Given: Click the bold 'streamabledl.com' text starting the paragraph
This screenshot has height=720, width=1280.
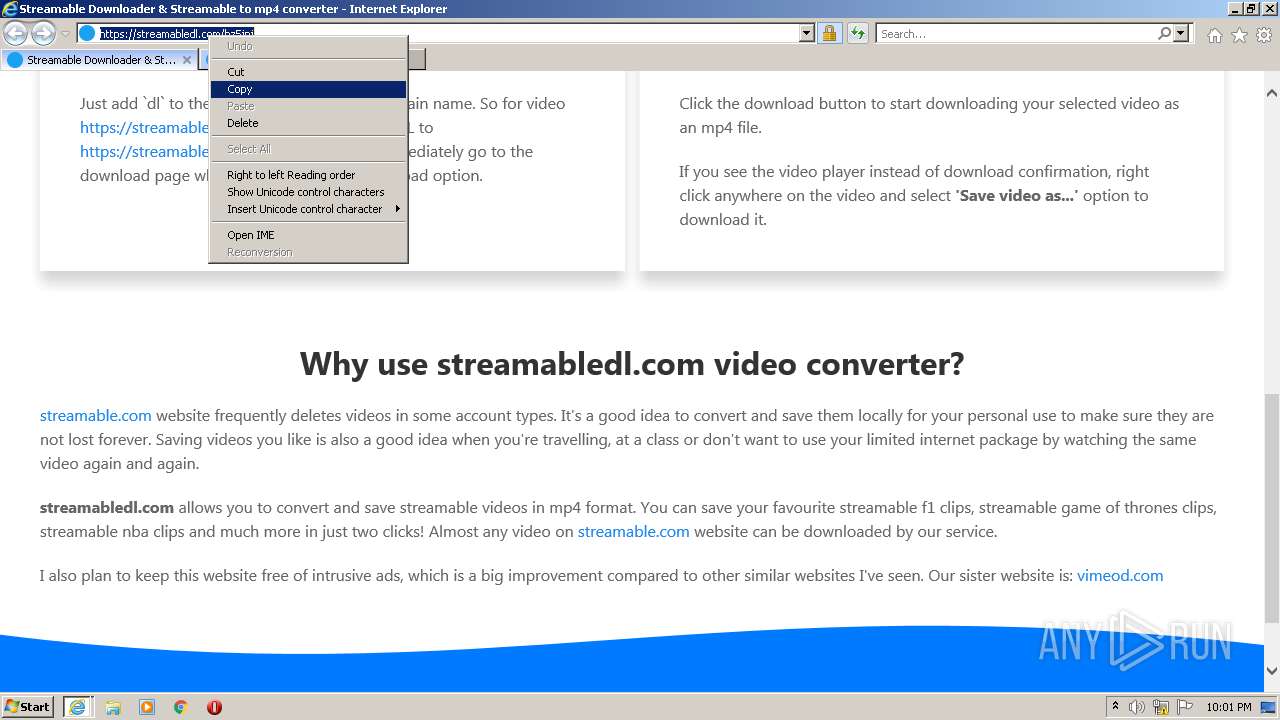Looking at the screenshot, I should click(x=107, y=507).
